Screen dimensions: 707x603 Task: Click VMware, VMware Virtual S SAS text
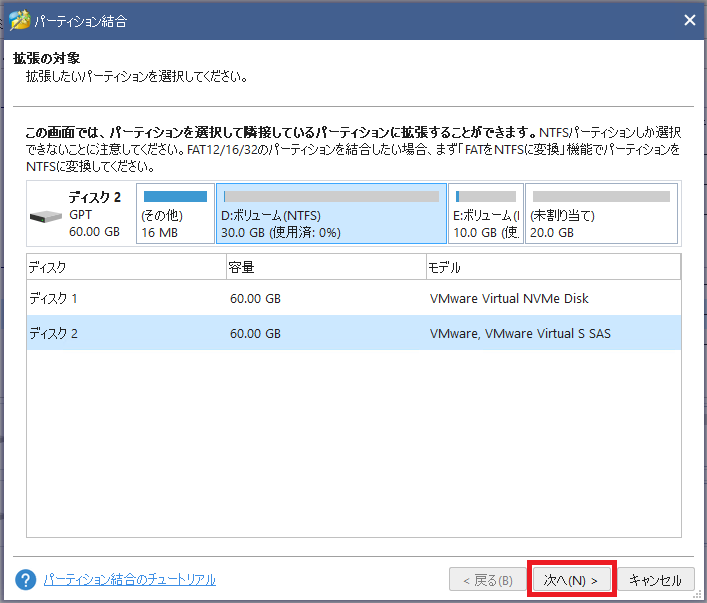point(520,333)
